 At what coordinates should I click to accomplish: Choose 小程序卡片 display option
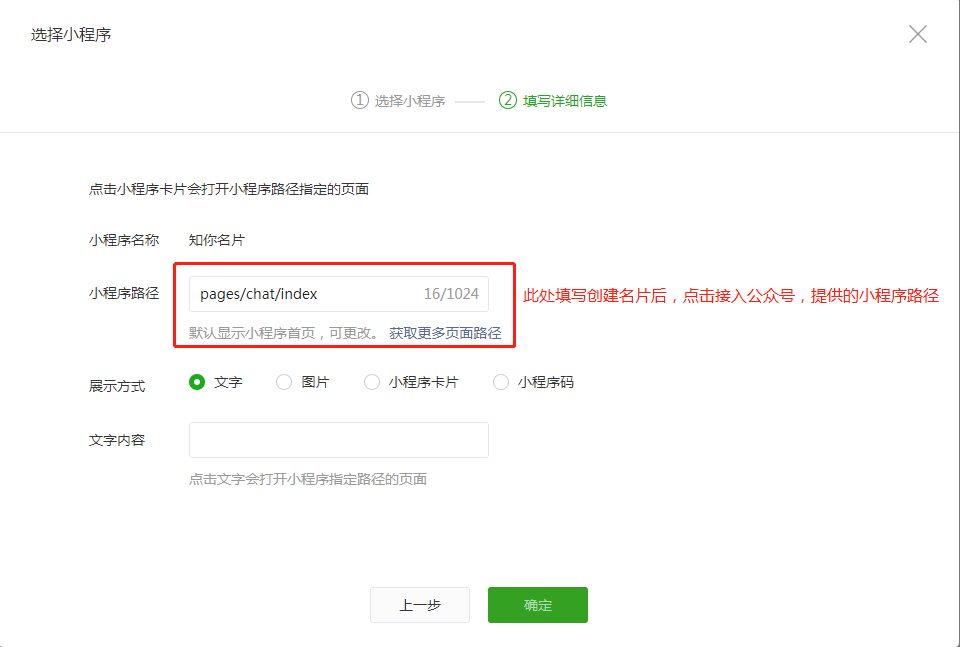pyautogui.click(x=411, y=382)
